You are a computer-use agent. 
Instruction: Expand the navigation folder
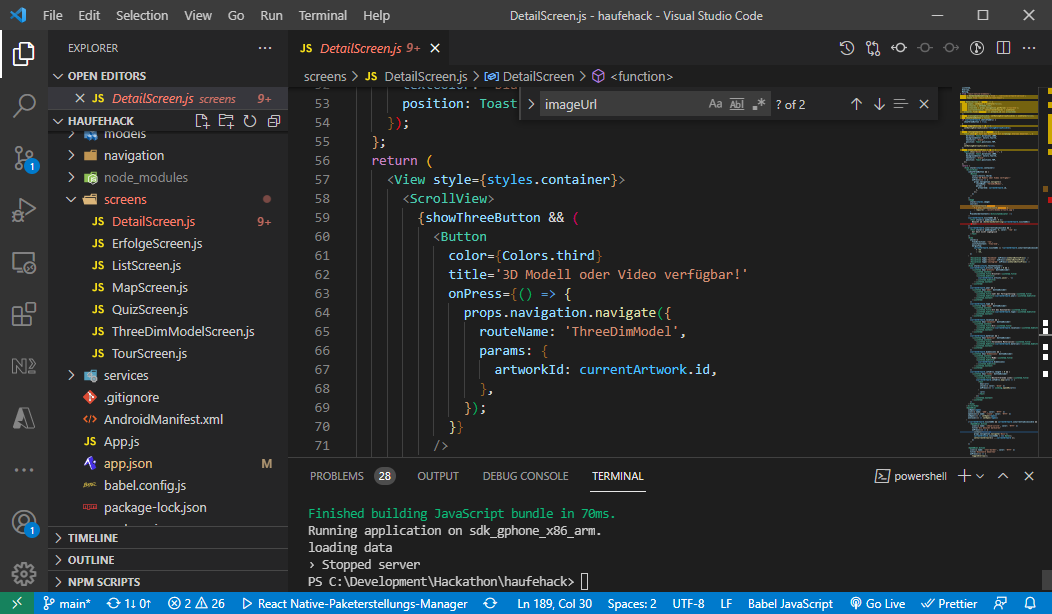point(133,155)
